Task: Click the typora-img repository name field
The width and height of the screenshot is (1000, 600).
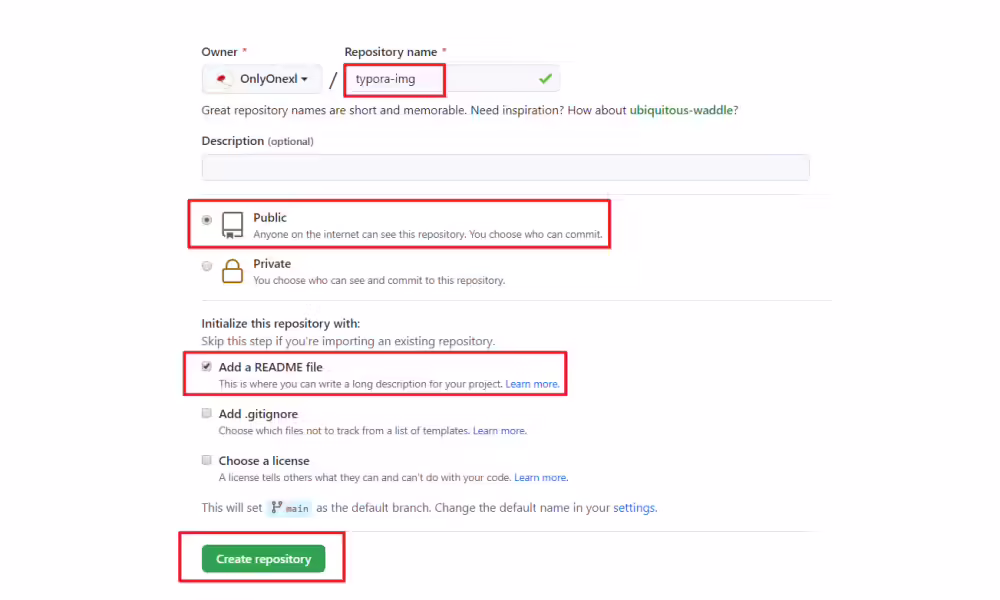Action: [x=452, y=79]
